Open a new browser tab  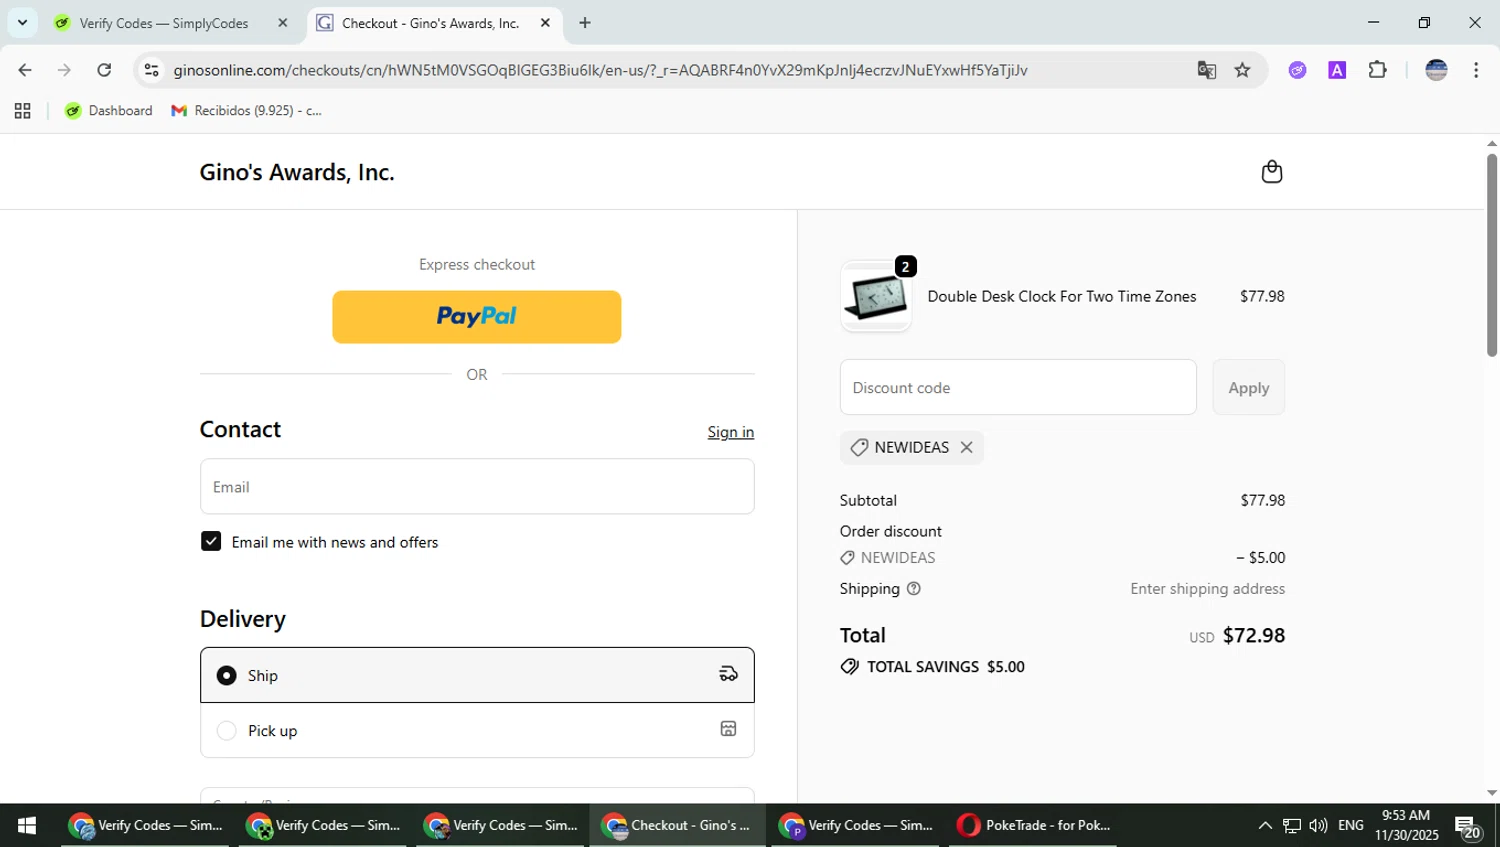[585, 23]
